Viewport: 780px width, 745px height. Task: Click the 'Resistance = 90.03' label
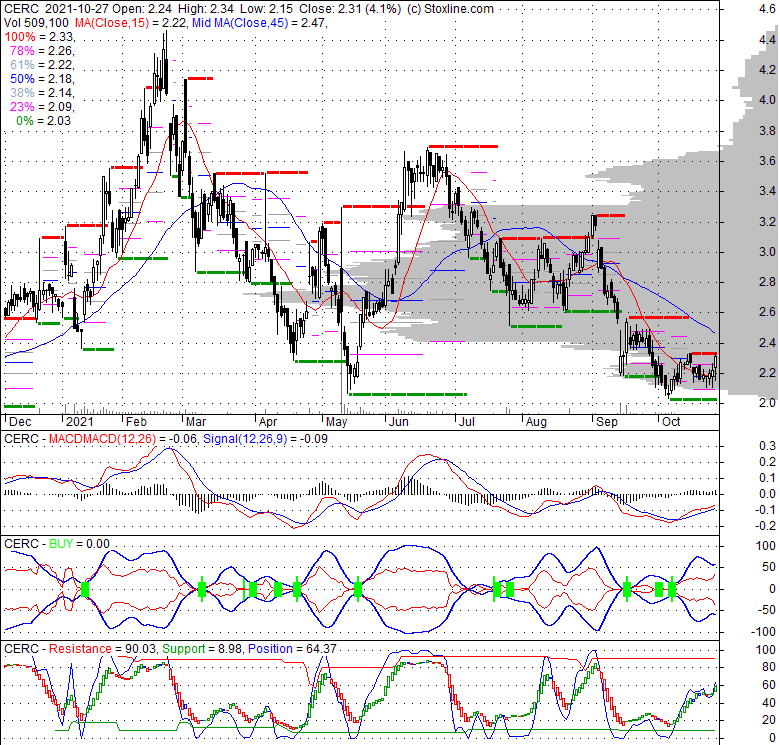103,649
